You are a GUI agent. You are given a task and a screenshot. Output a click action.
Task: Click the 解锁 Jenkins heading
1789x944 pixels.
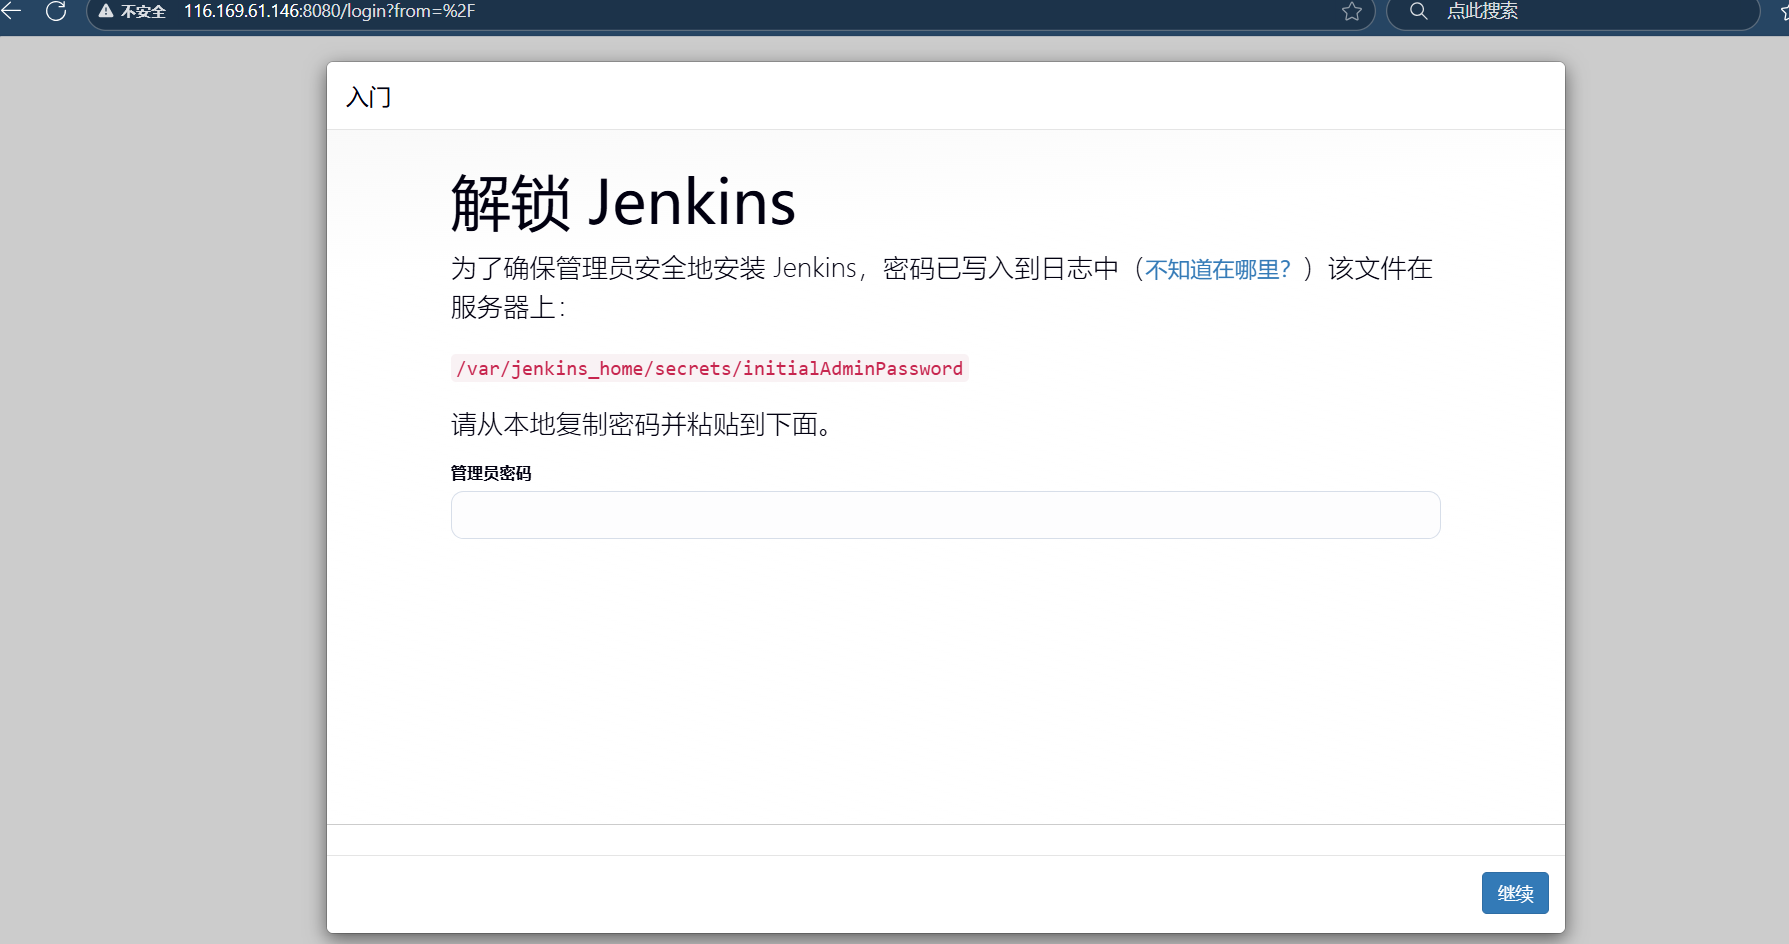pos(623,203)
